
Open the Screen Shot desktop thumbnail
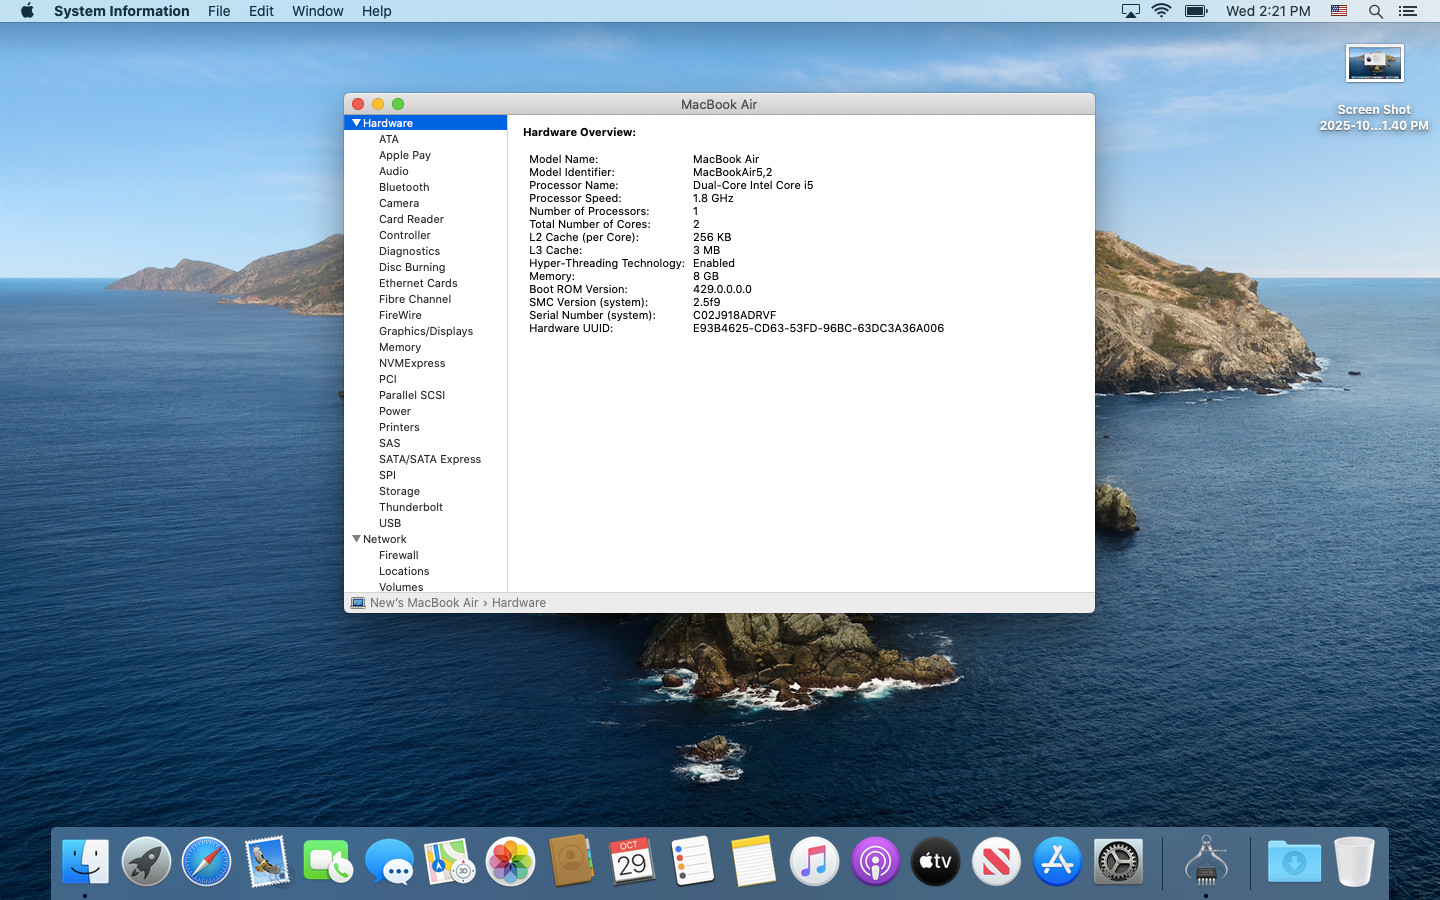pyautogui.click(x=1374, y=64)
